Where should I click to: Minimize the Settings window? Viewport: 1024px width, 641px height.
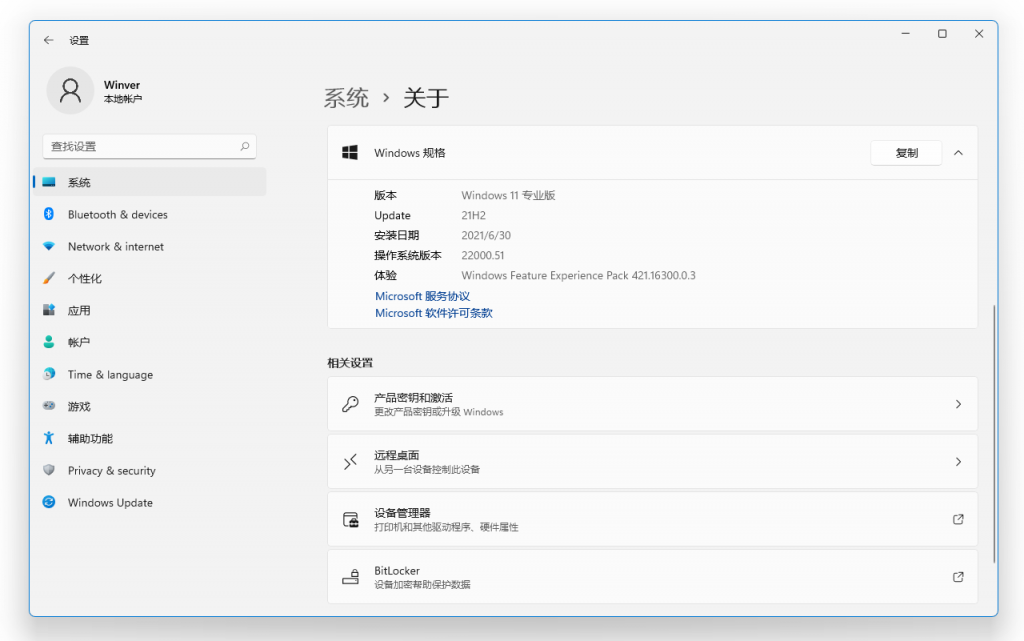(x=905, y=33)
